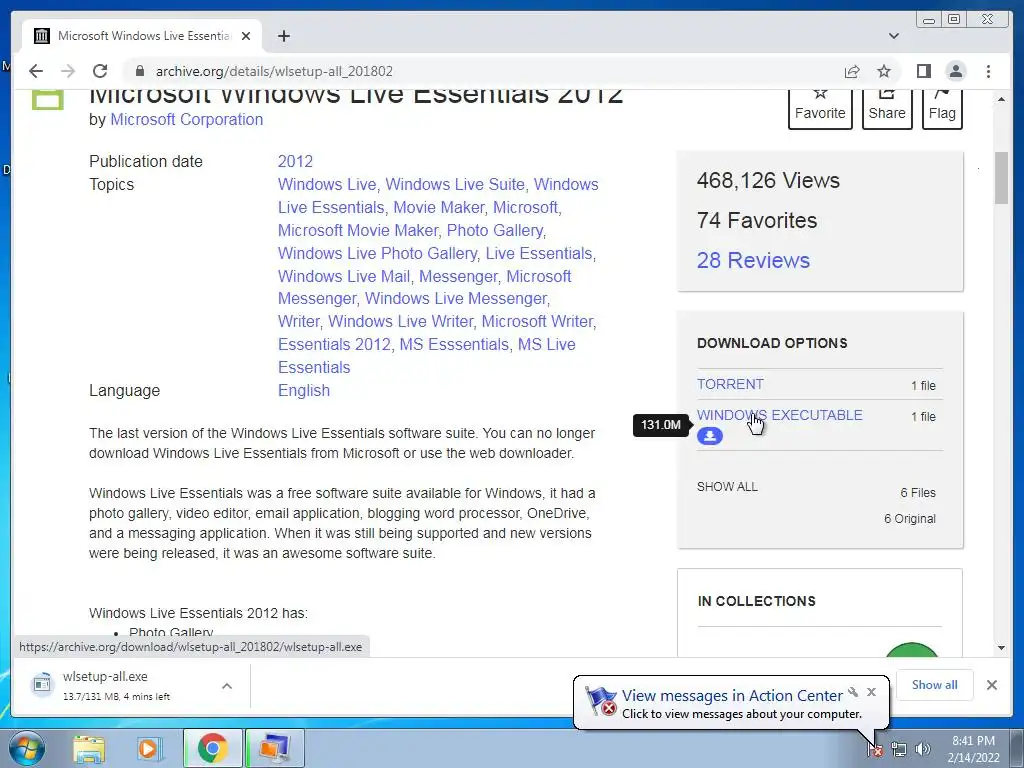Screen dimensions: 1024x768
Task: Click the page scrollbar down arrow
Action: pos(1001,648)
